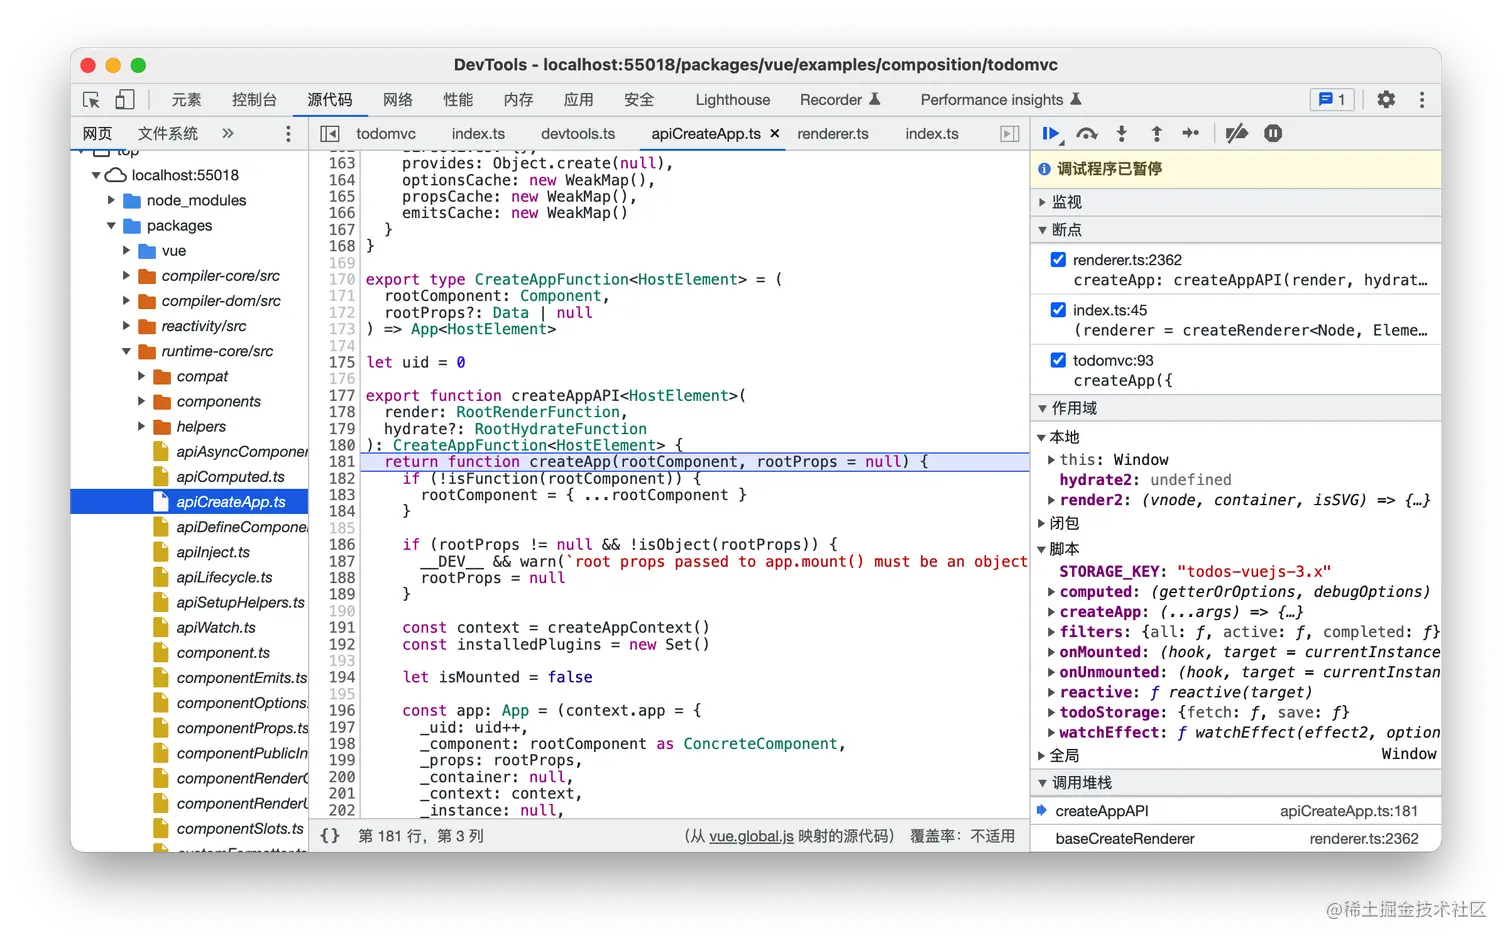
Task: Collapse the packages folder
Action: click(112, 225)
